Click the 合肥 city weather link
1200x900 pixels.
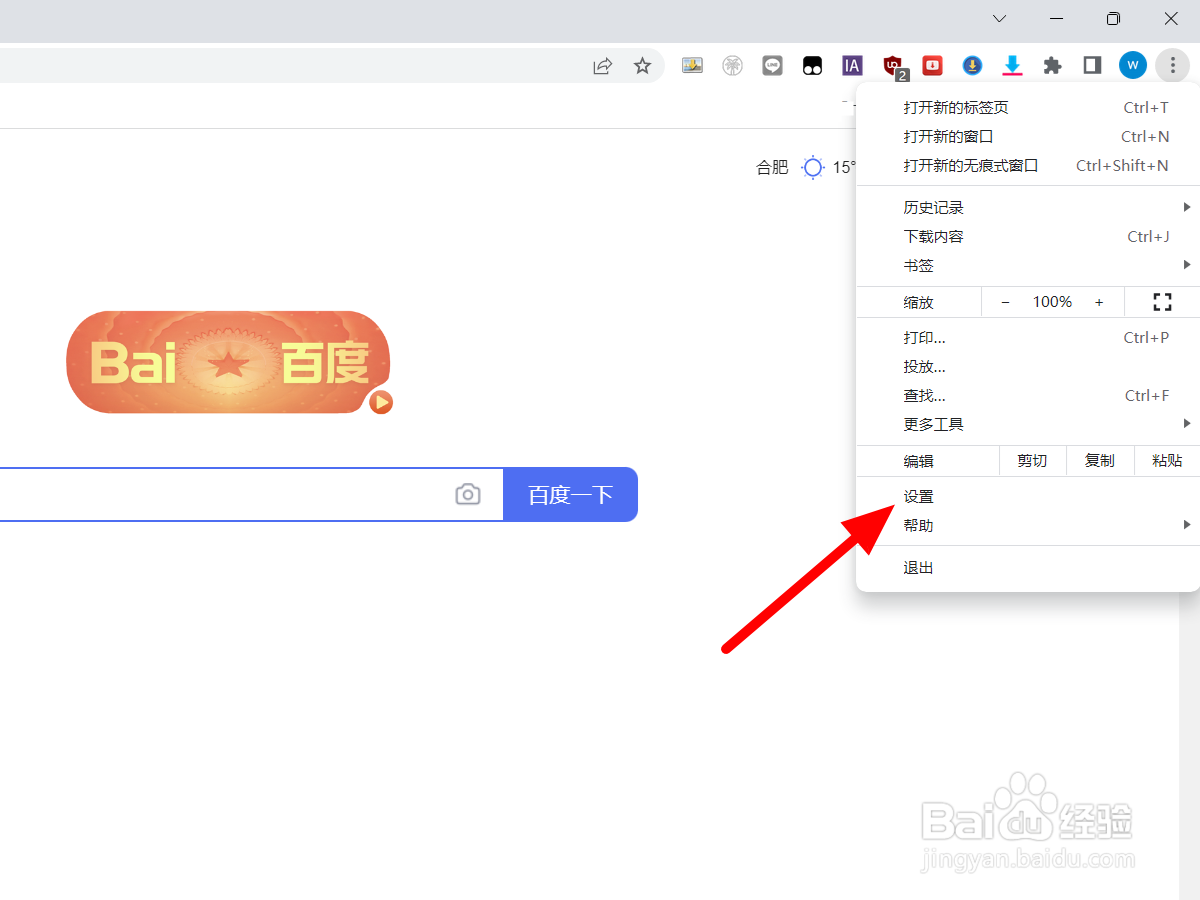tap(772, 167)
